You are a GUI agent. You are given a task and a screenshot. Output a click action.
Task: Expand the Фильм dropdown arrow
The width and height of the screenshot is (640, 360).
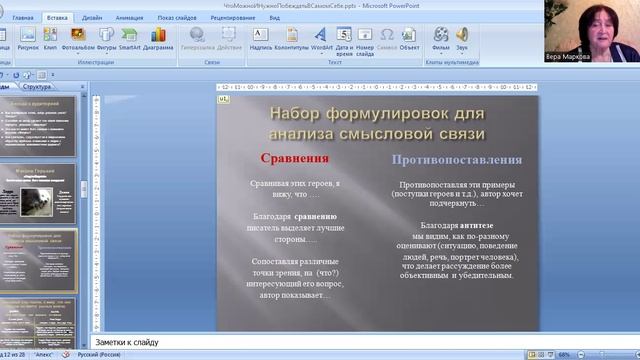441,53
